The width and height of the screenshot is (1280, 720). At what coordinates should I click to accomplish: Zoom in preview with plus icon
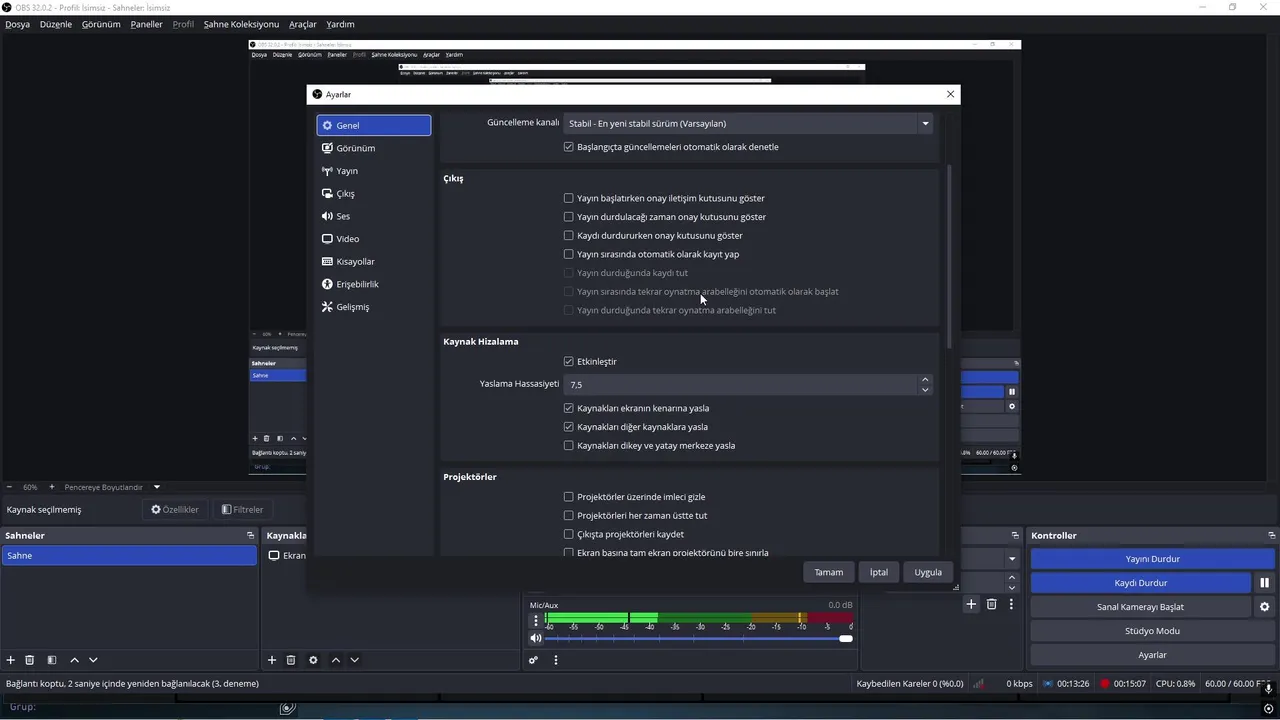(x=52, y=487)
